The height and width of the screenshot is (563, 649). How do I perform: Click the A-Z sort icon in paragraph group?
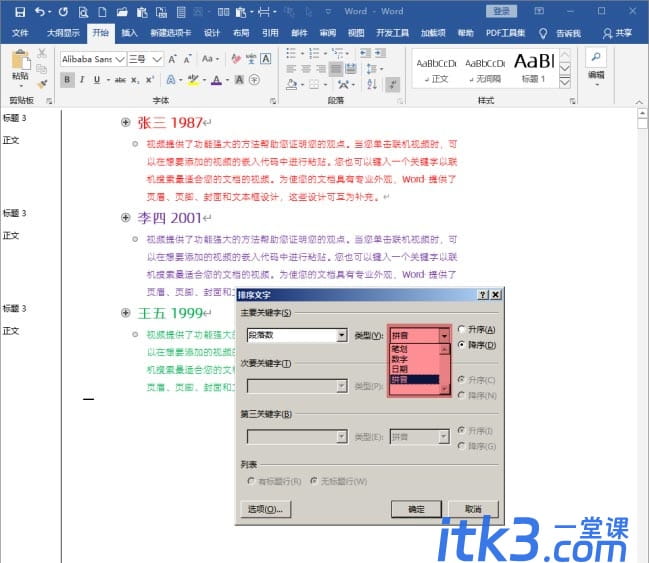372,84
